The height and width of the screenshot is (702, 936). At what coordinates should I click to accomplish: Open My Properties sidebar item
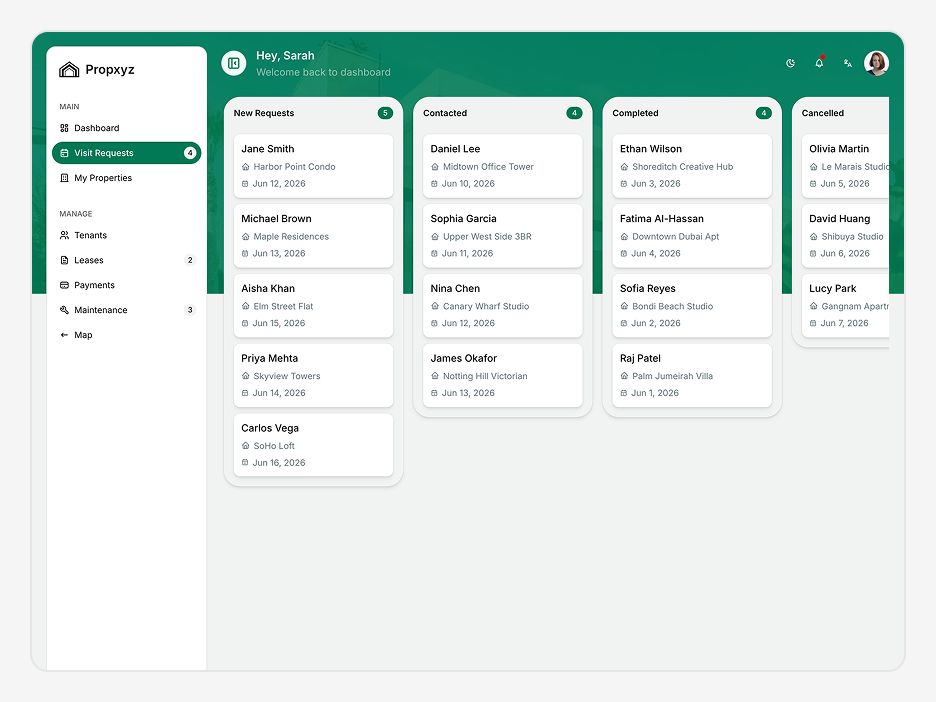pos(127,178)
